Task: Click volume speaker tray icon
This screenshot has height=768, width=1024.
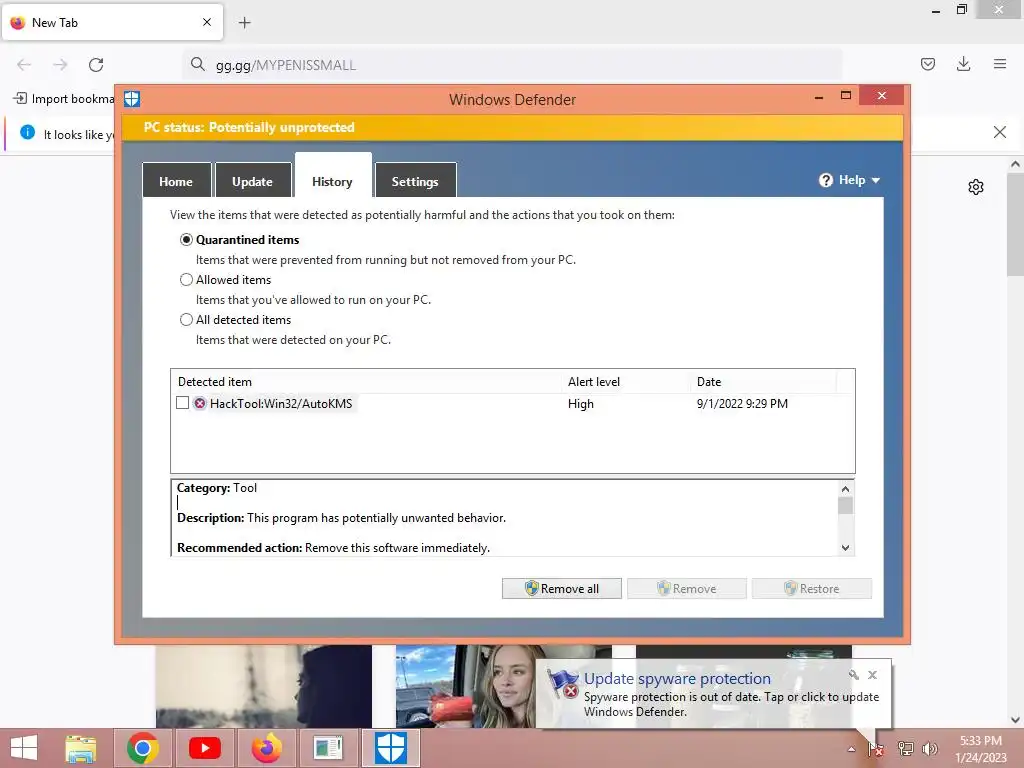Action: tap(930, 749)
